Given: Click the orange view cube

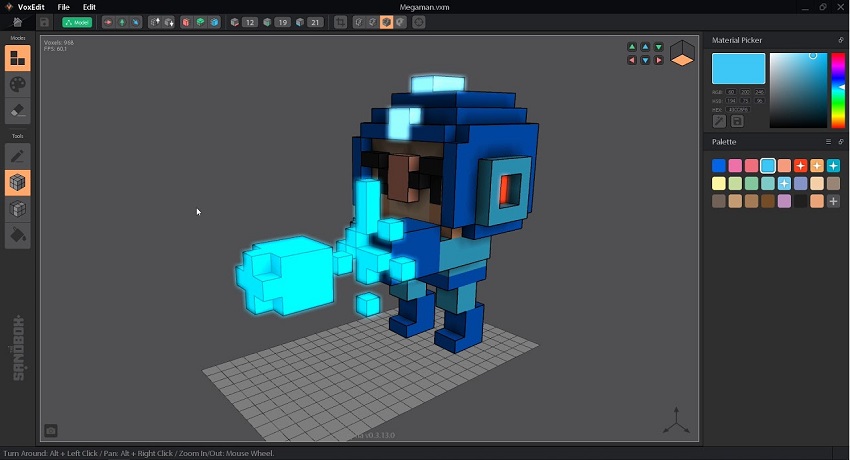Looking at the screenshot, I should coord(682,53).
